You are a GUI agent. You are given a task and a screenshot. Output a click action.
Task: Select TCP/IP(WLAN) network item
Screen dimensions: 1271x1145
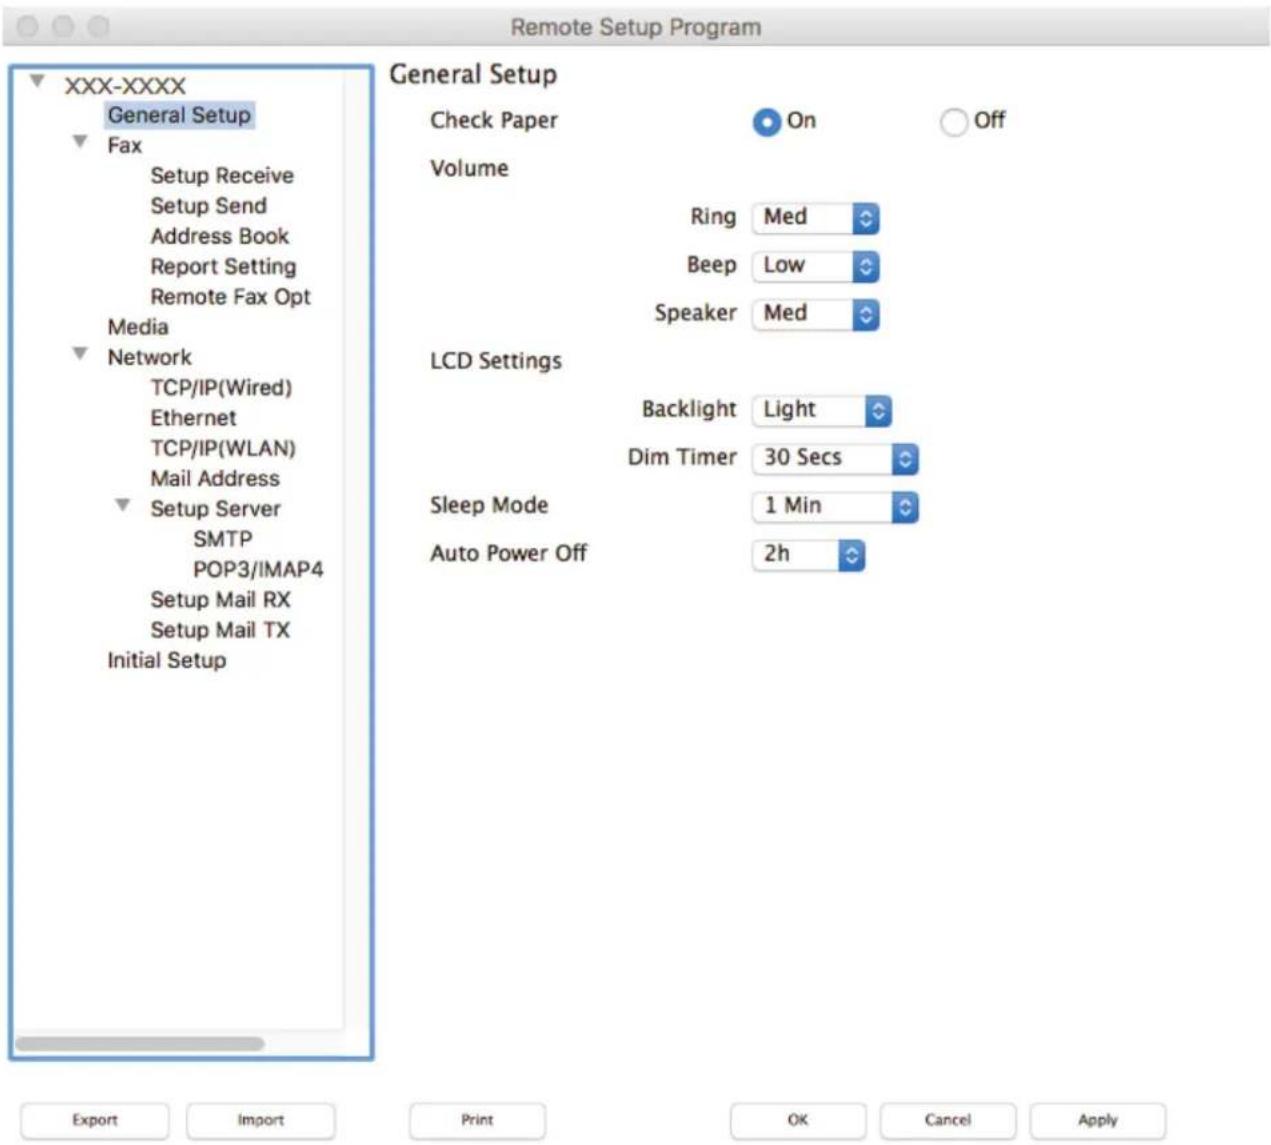[x=223, y=448]
